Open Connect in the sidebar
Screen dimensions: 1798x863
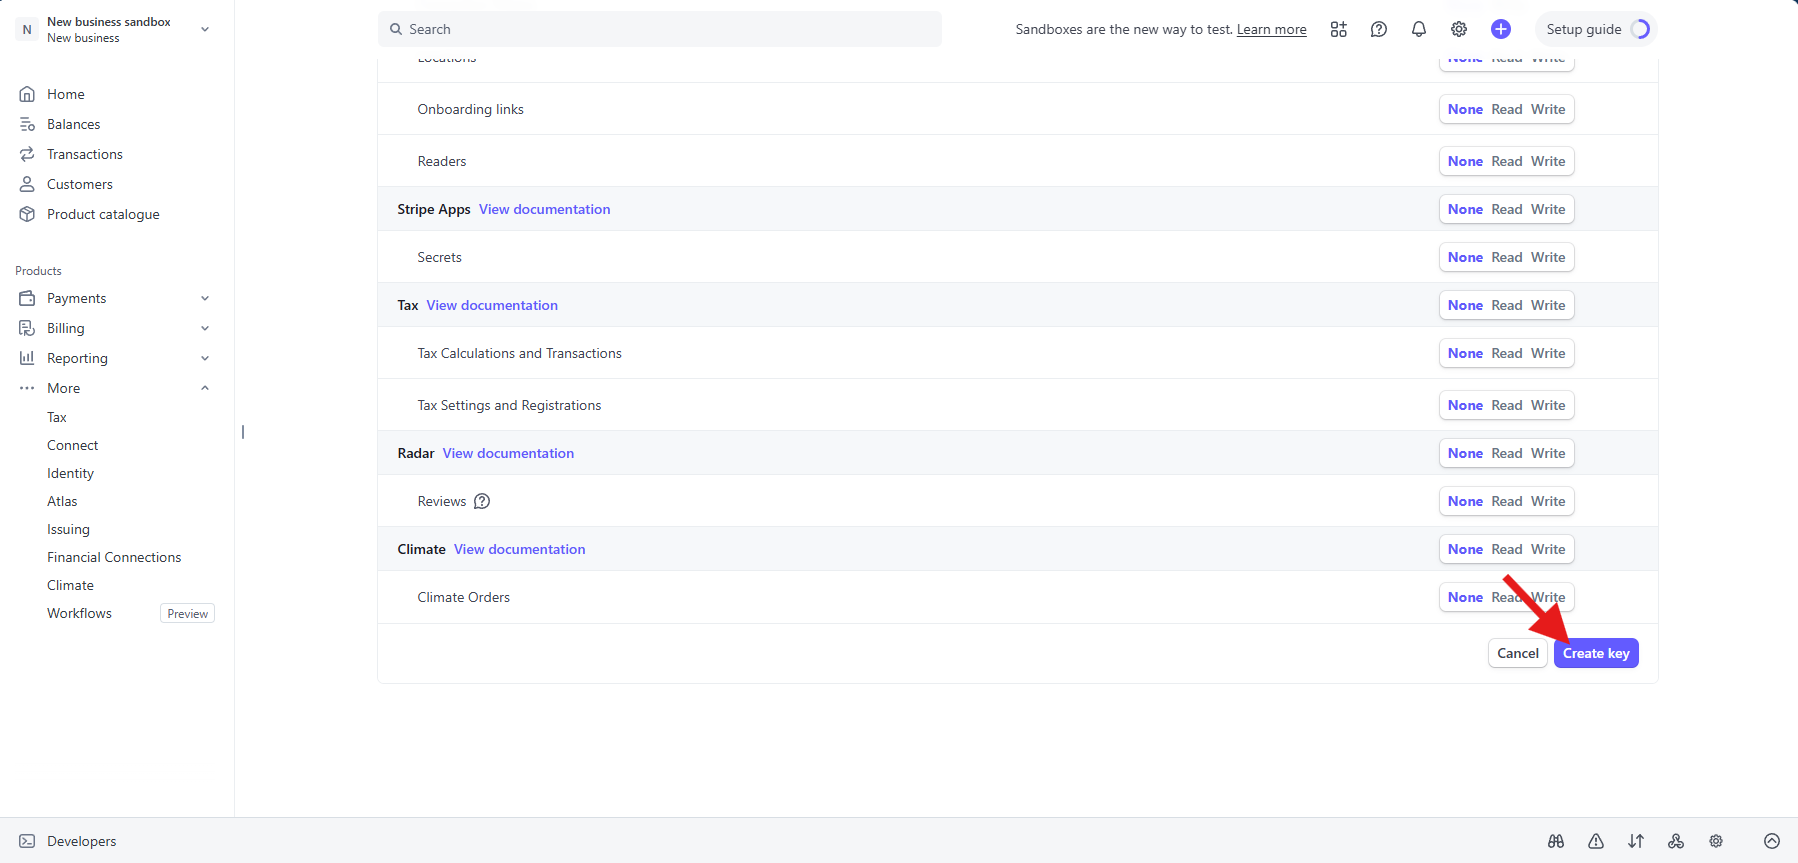click(x=73, y=445)
